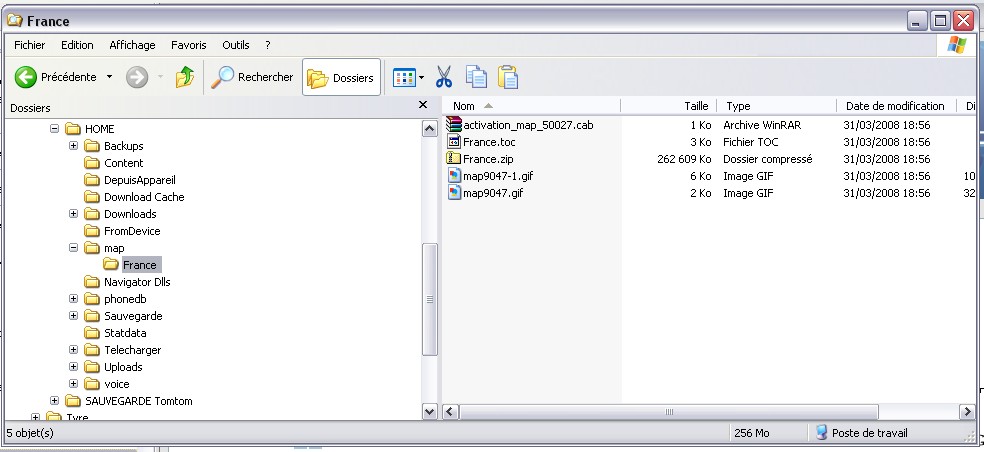Close the Dossiers pane with X
The width and height of the screenshot is (984, 452).
pos(423,105)
